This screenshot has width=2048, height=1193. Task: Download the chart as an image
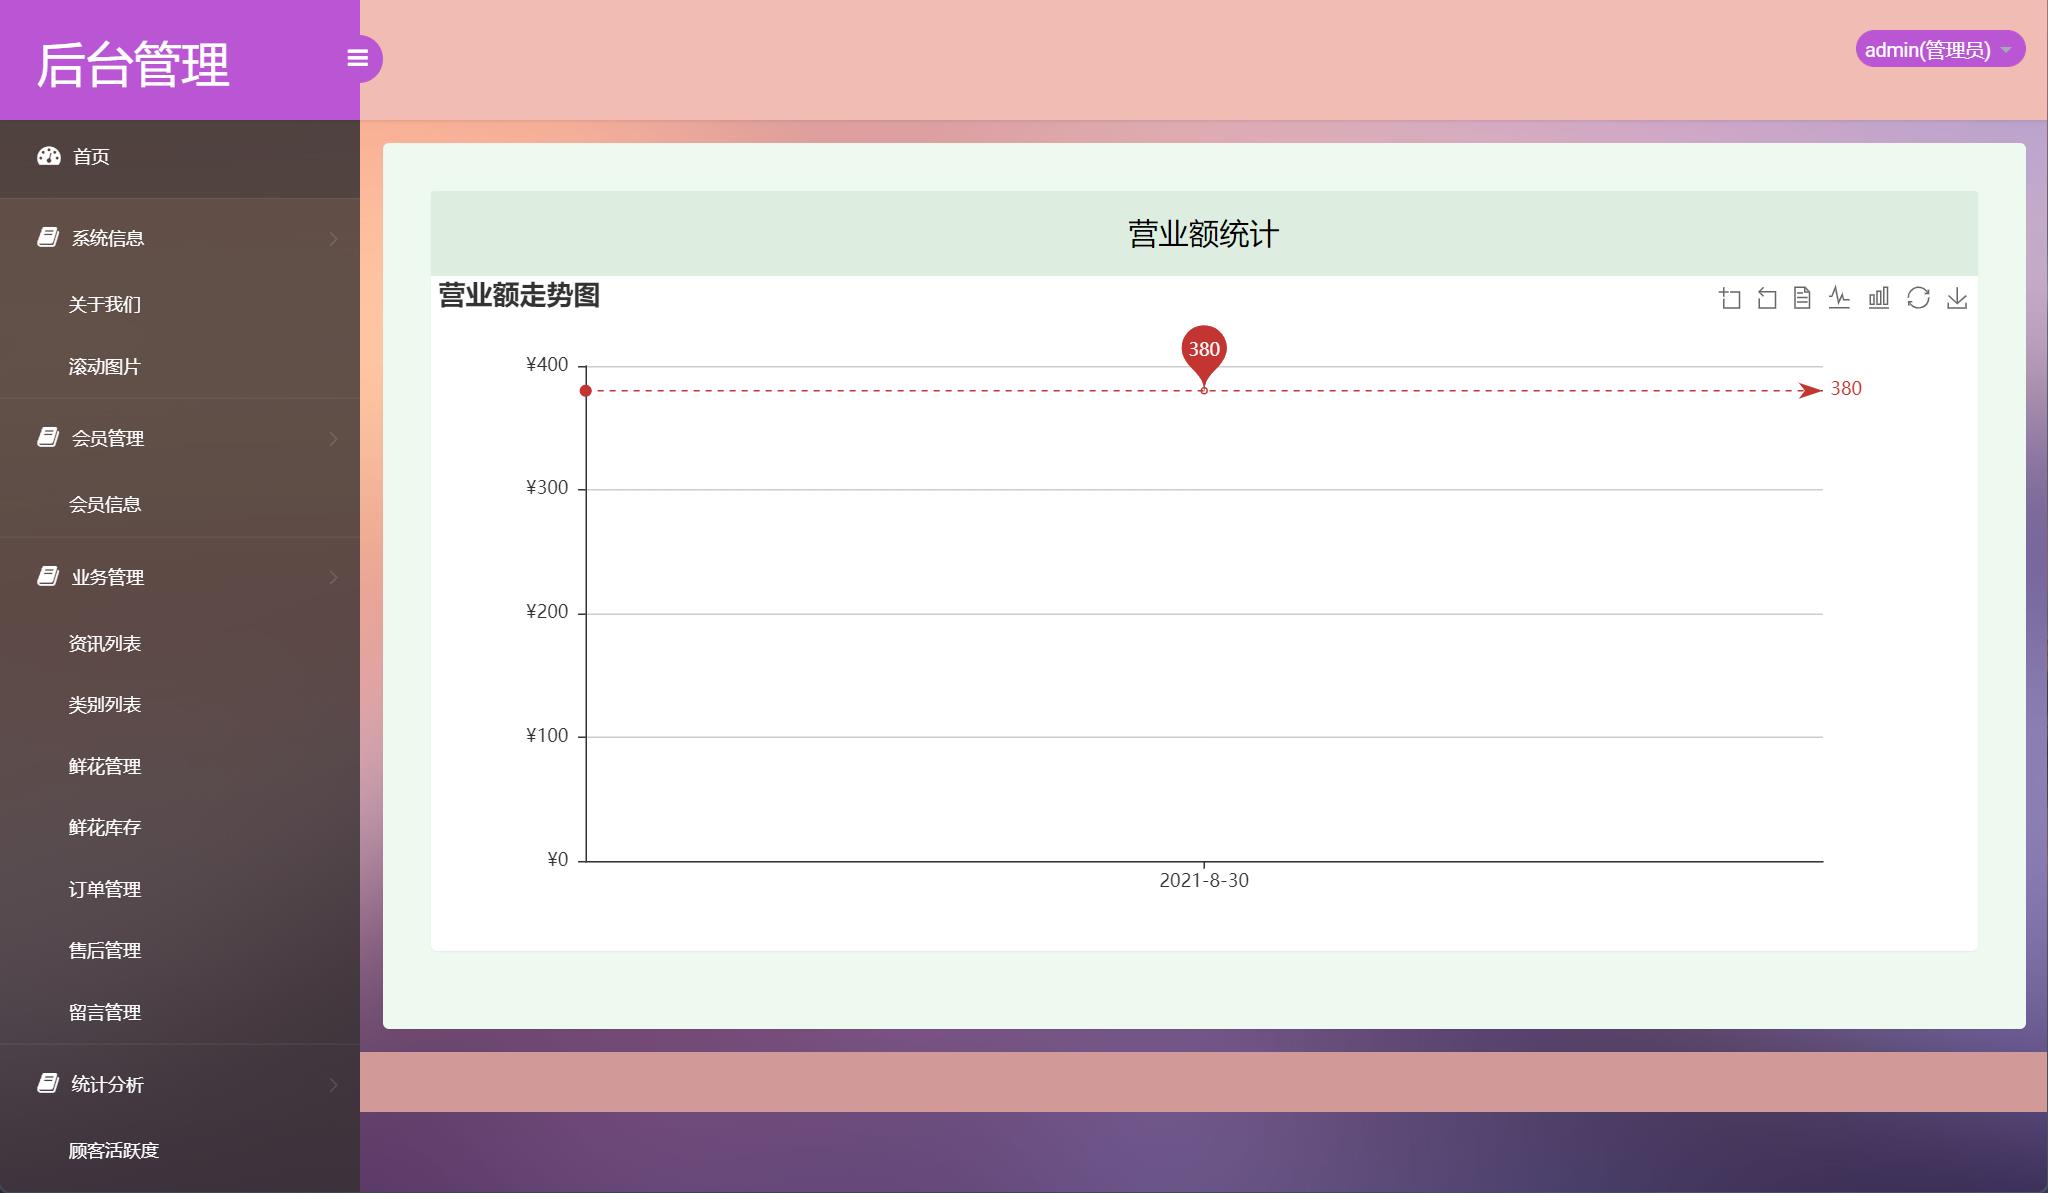1956,298
